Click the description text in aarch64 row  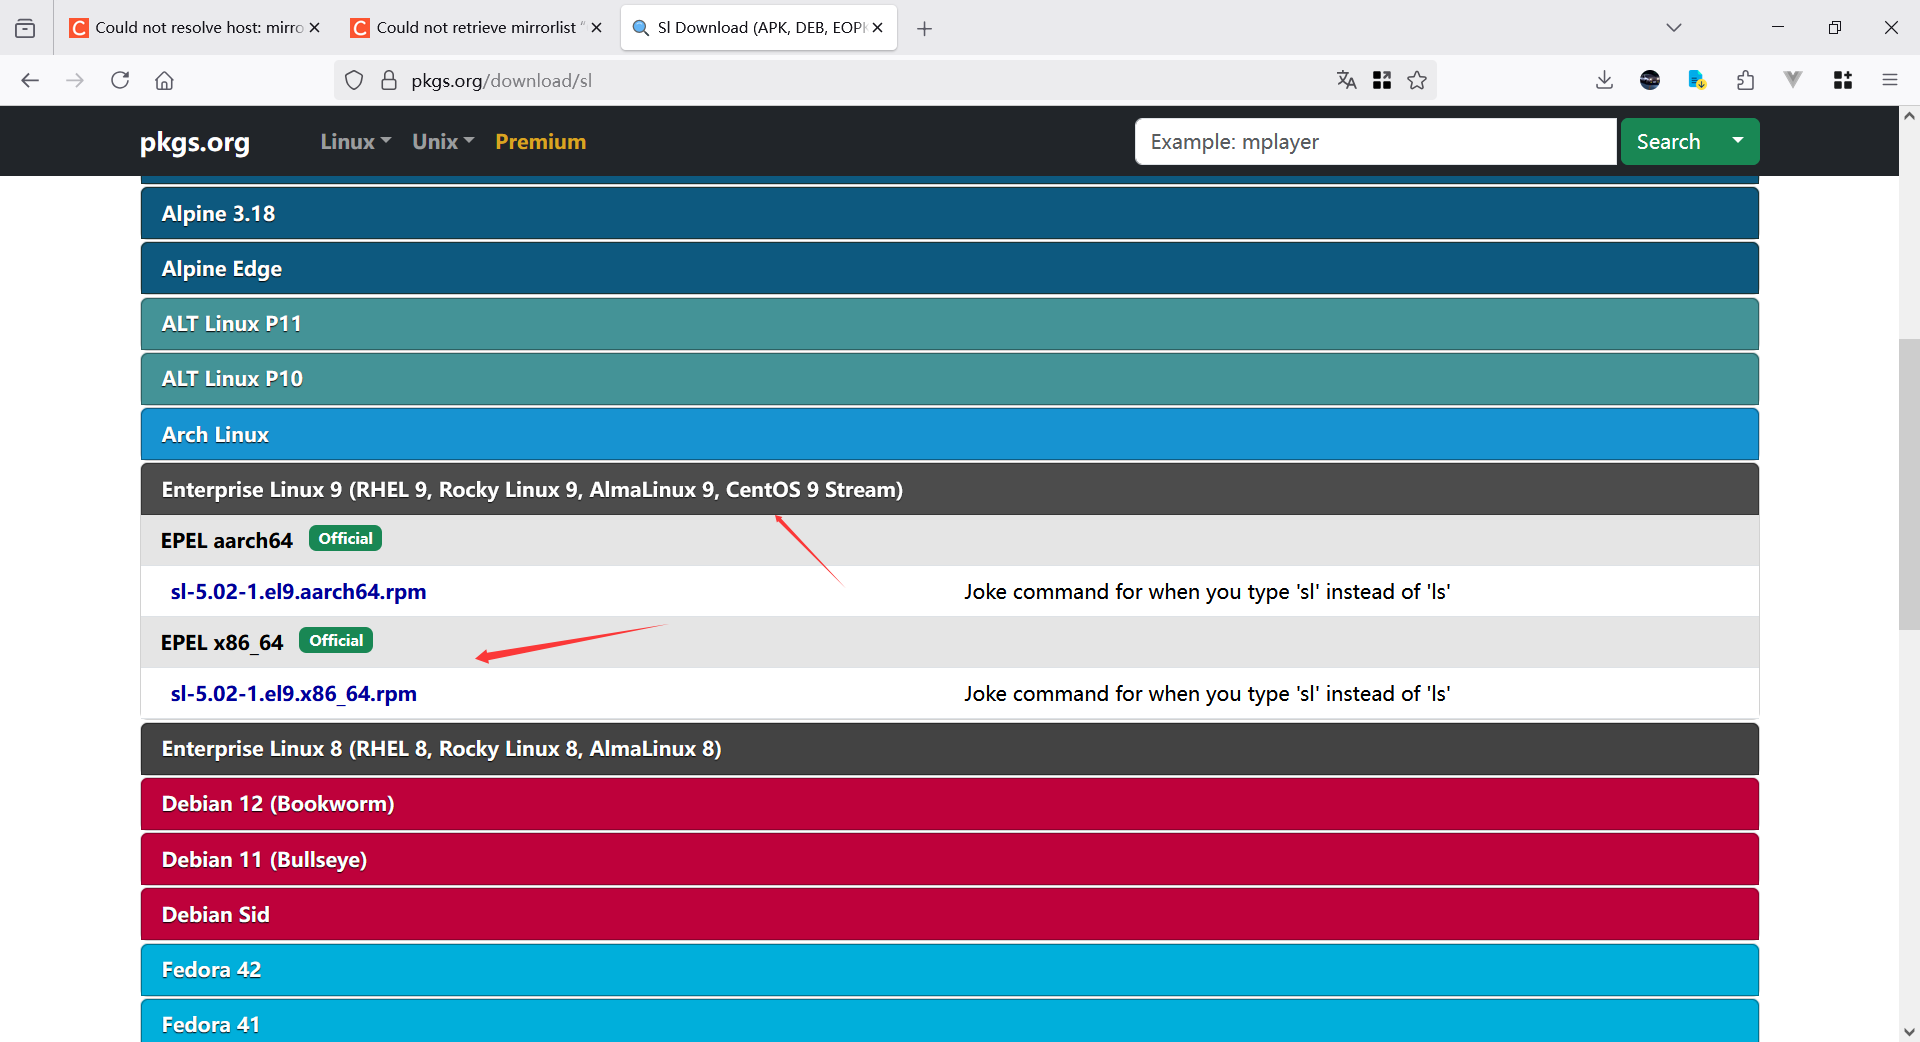point(1207,592)
